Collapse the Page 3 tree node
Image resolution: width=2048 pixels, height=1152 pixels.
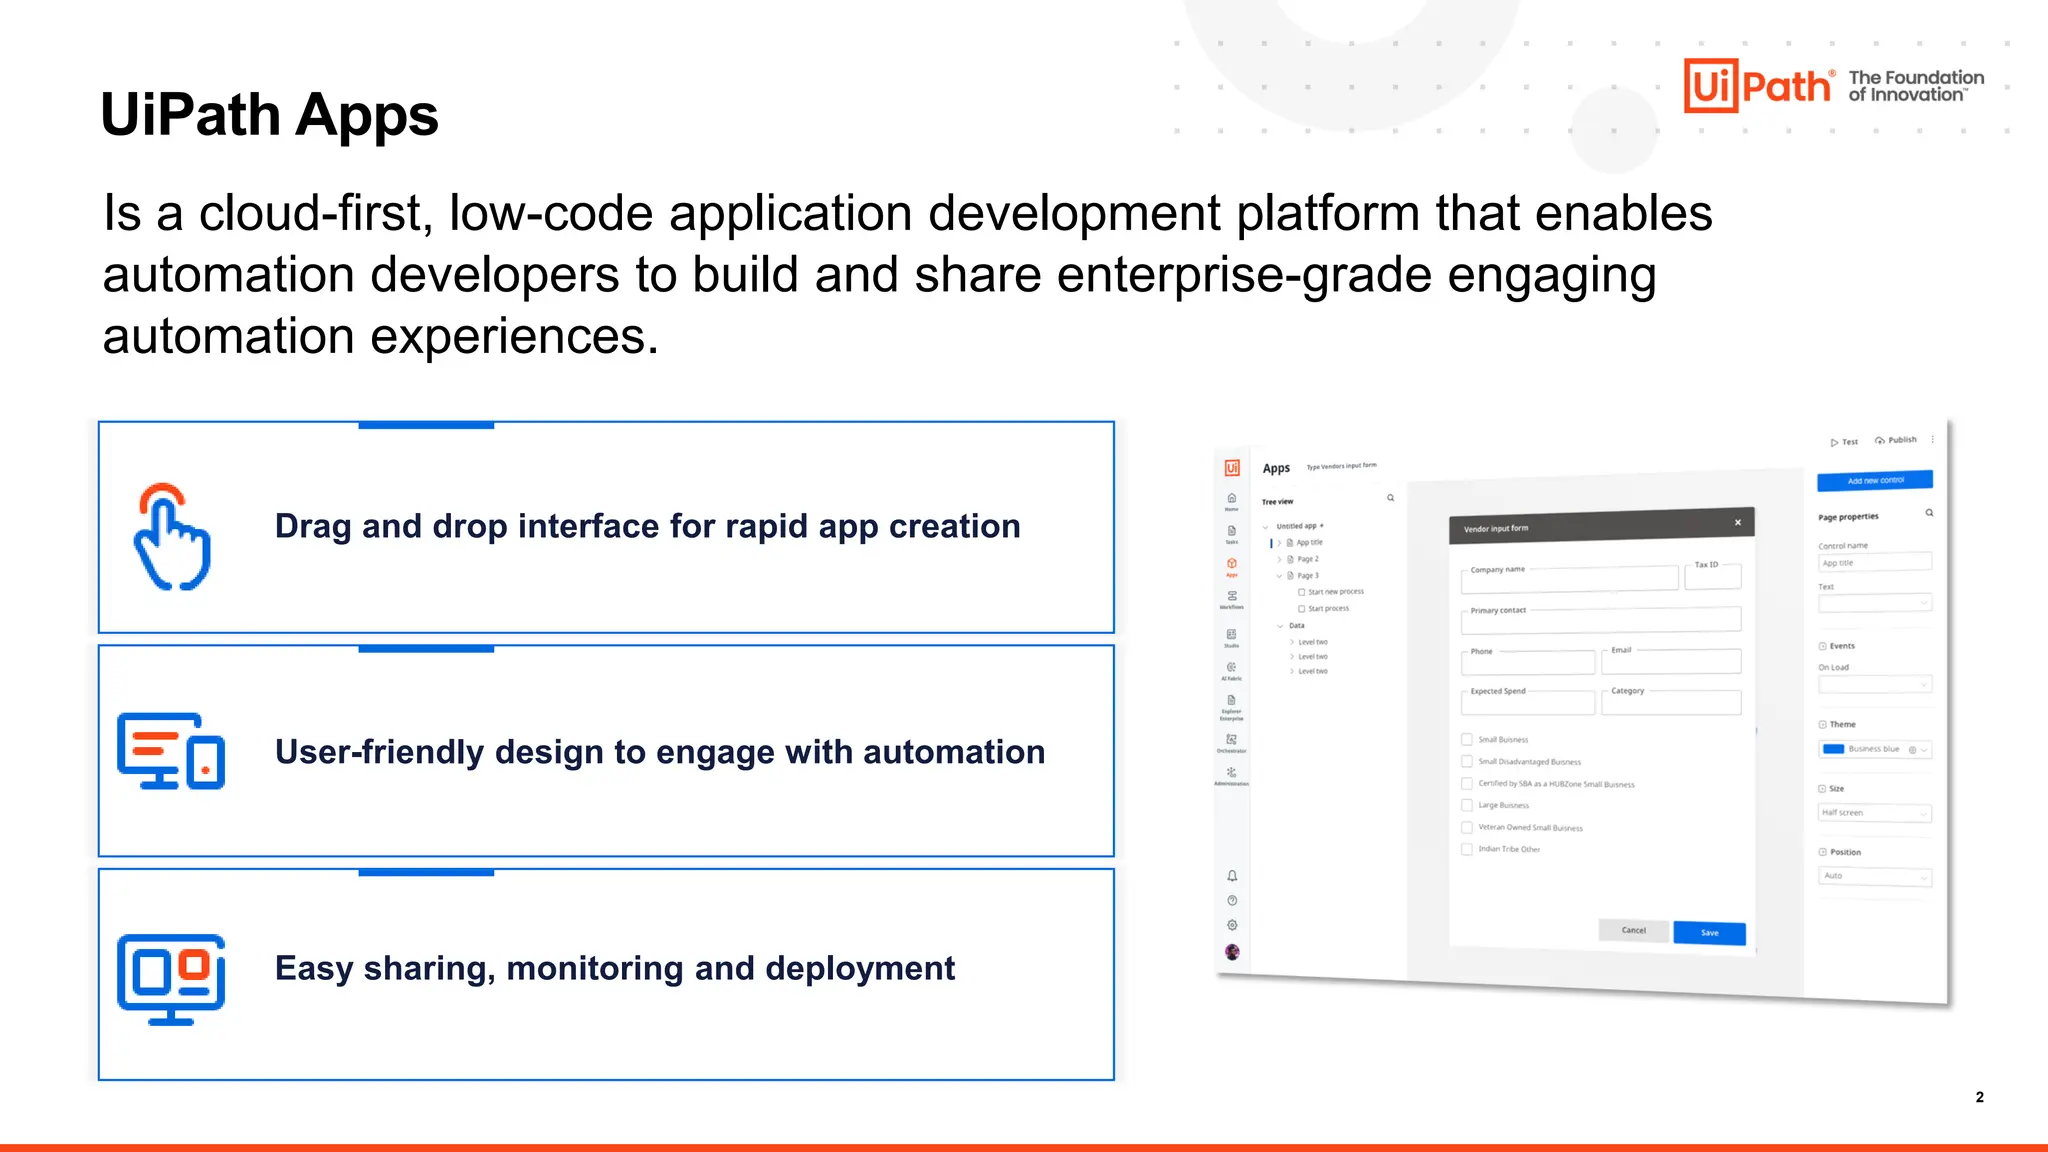(1279, 576)
